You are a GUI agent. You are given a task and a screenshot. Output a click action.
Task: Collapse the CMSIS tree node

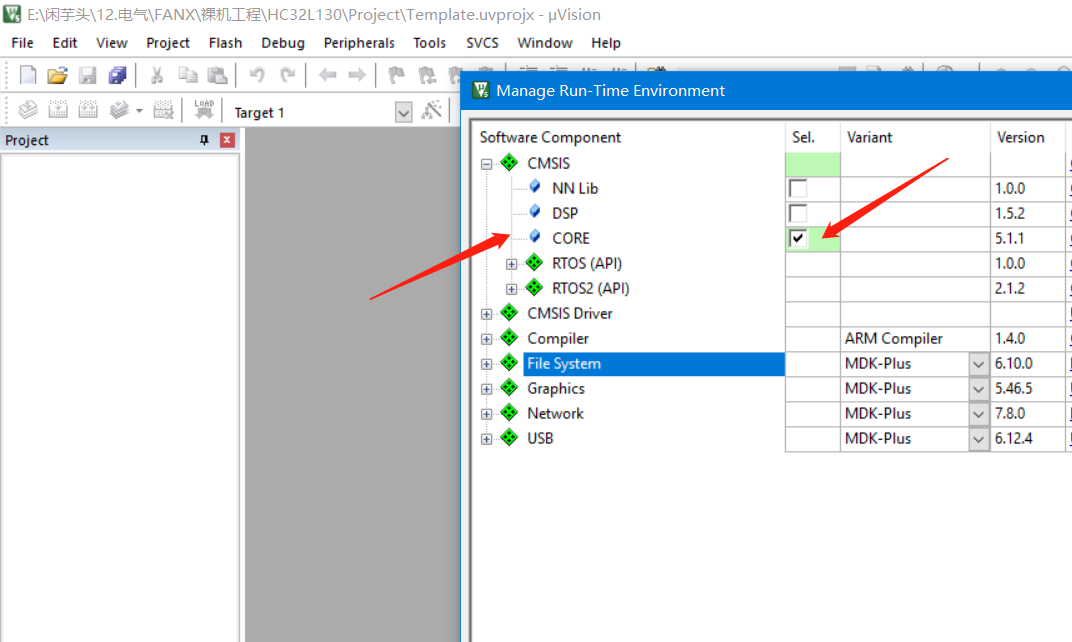click(486, 164)
